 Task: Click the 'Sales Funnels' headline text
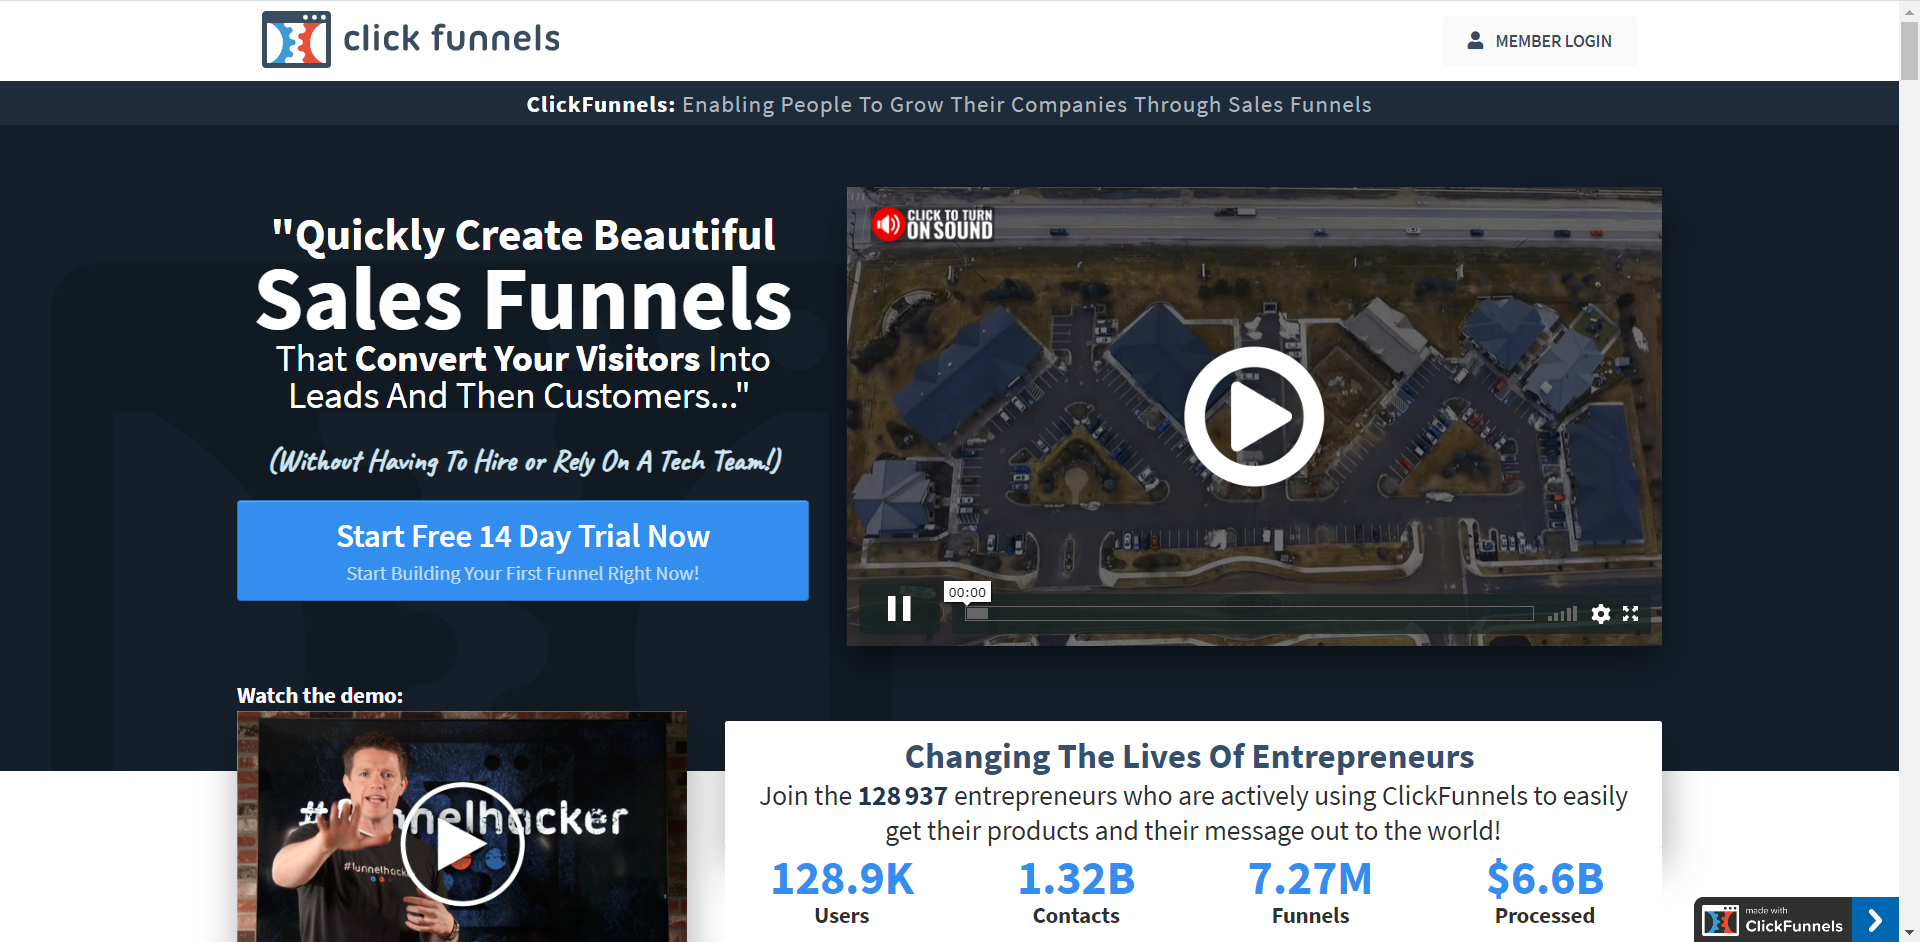coord(524,299)
